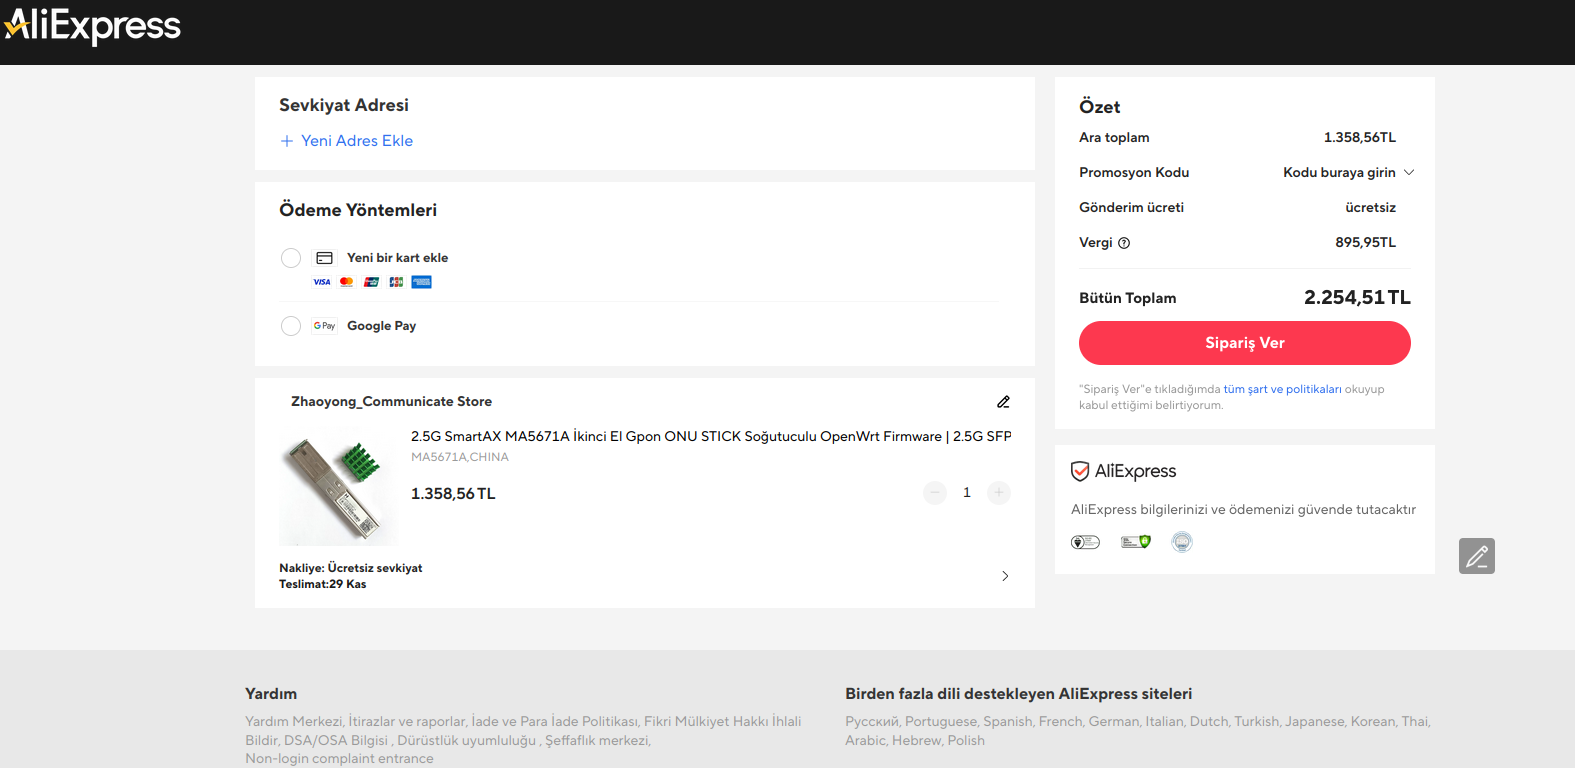This screenshot has height=768, width=1575.
Task: Switch to the Dutch AliExpress site
Action: (1208, 721)
